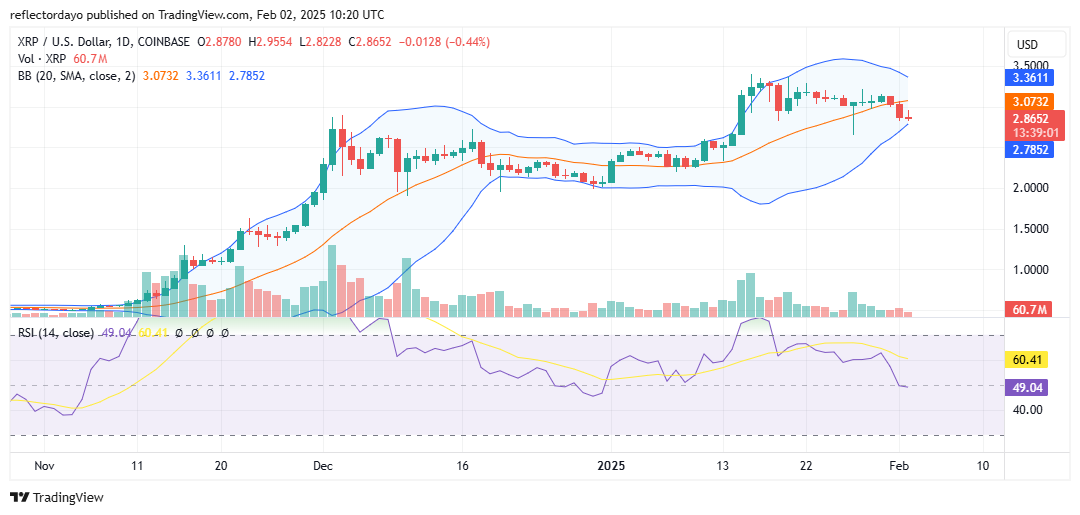Click the 13 date label on the time axis
1080x515 pixels.
723,466
